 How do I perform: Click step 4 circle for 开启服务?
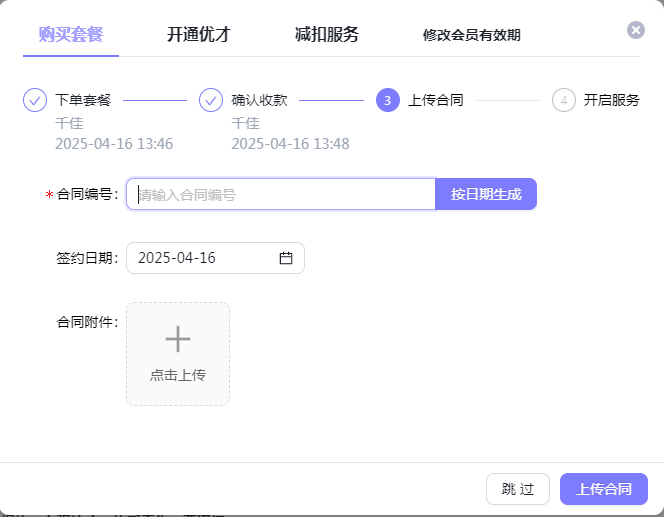pyautogui.click(x=564, y=100)
